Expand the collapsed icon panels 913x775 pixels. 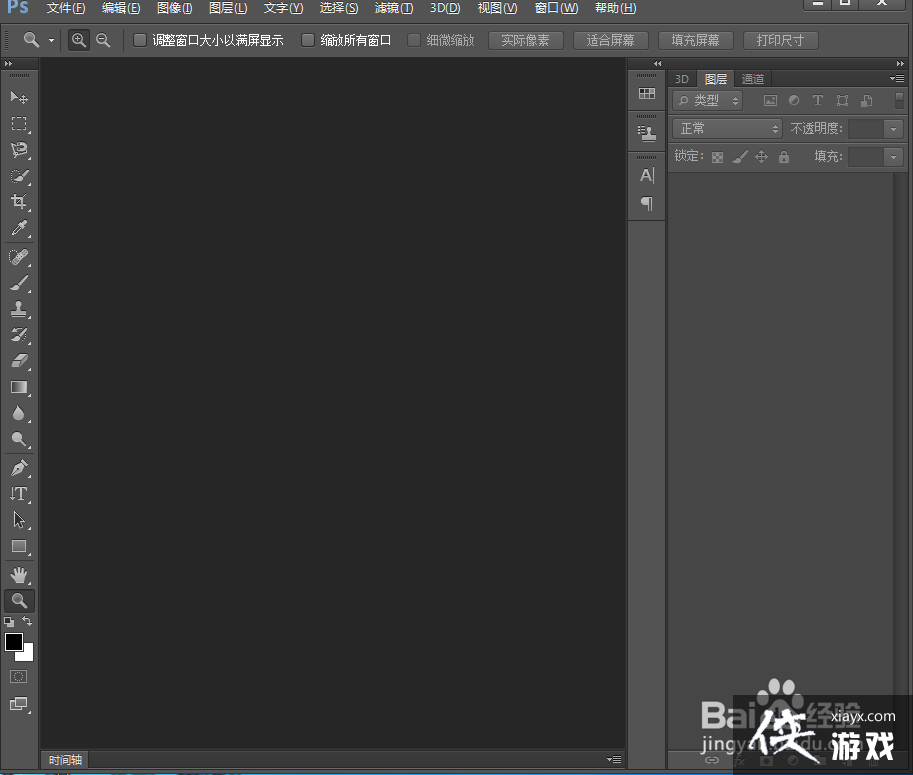[x=657, y=63]
